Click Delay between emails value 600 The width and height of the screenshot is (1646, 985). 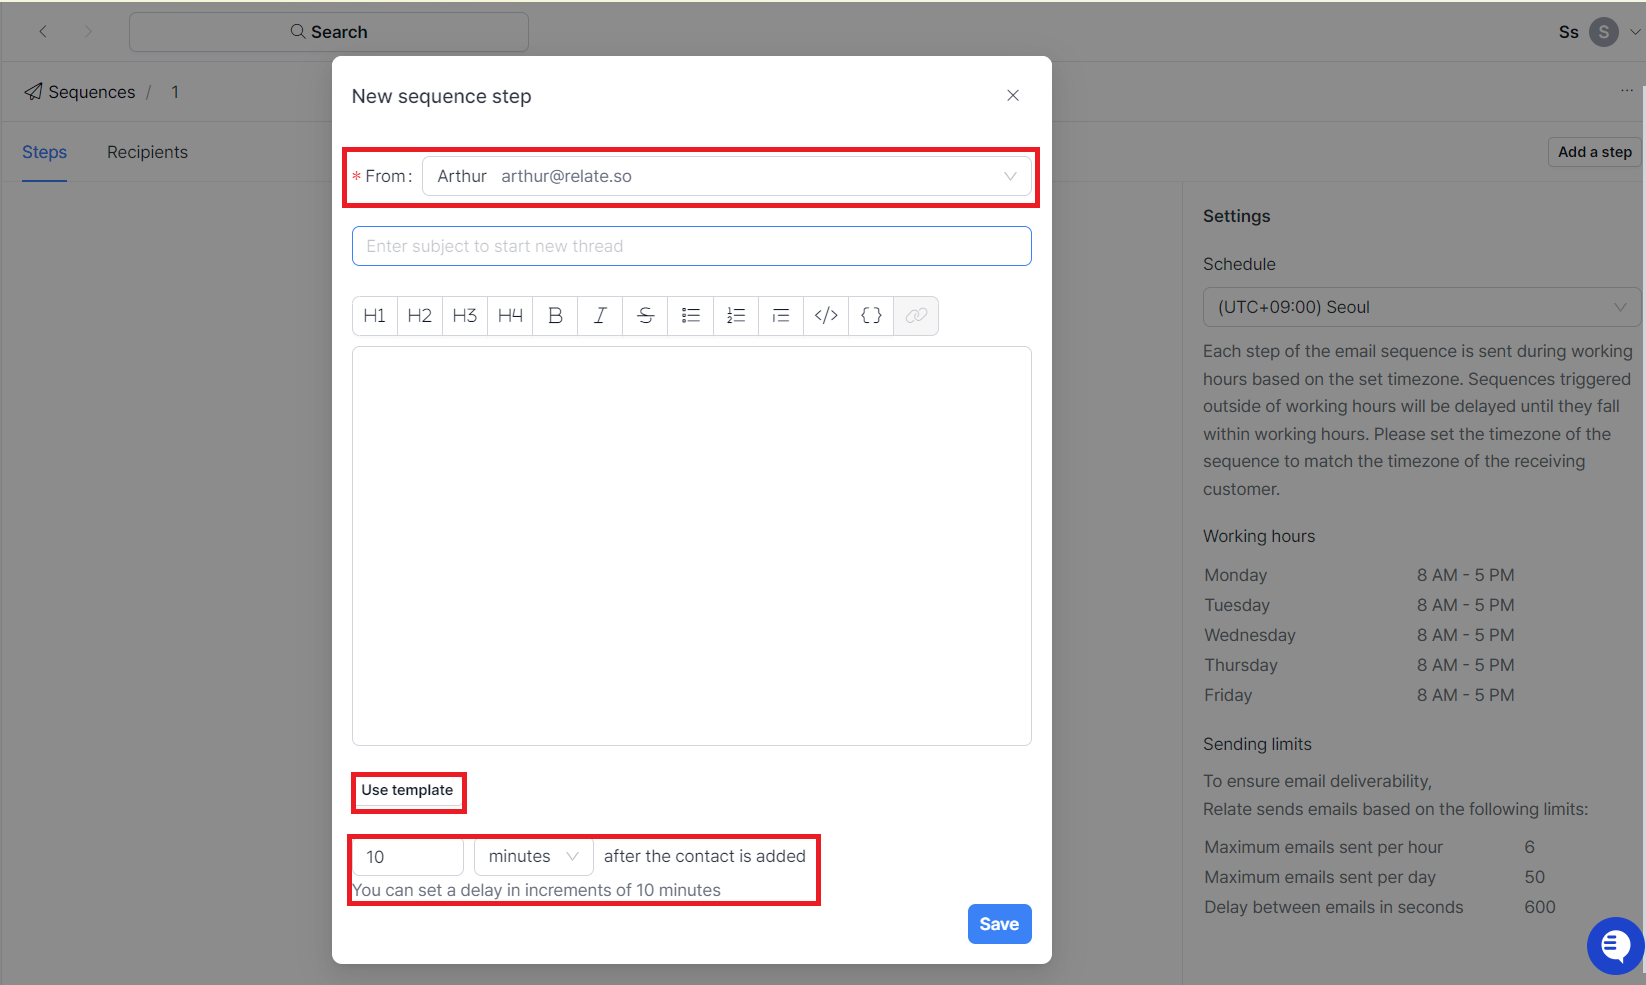pyautogui.click(x=1540, y=907)
